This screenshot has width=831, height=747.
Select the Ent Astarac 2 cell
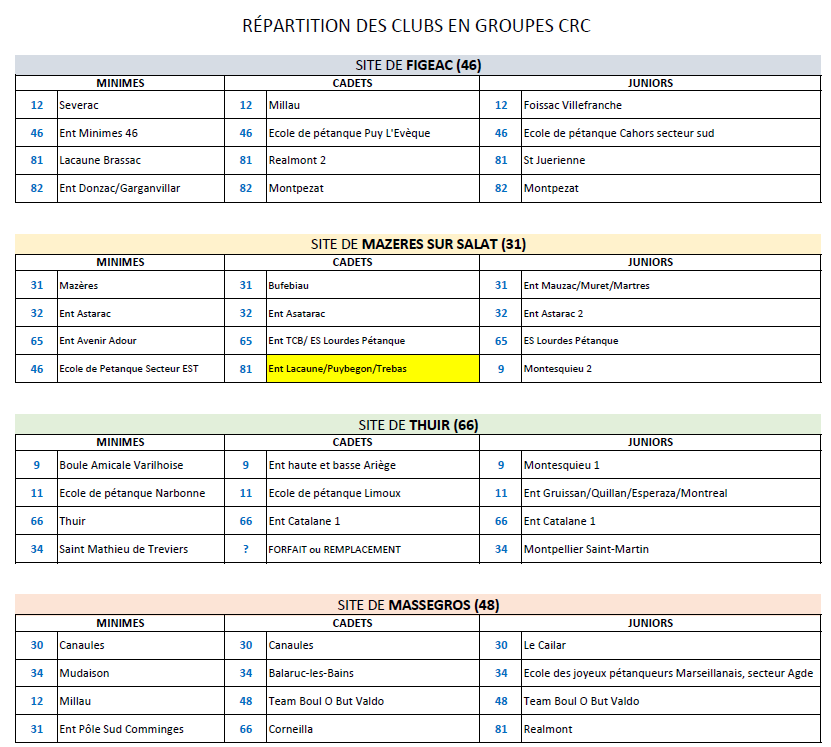(671, 313)
